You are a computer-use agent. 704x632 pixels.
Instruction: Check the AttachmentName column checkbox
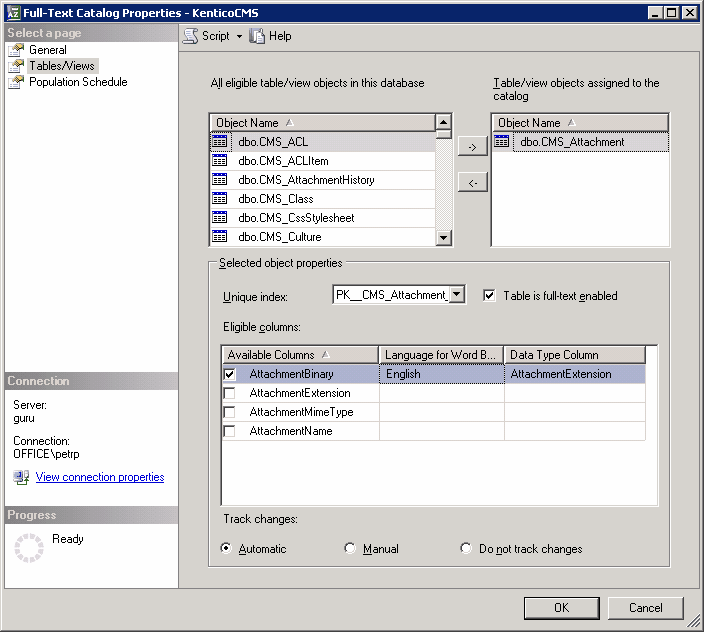(229, 431)
